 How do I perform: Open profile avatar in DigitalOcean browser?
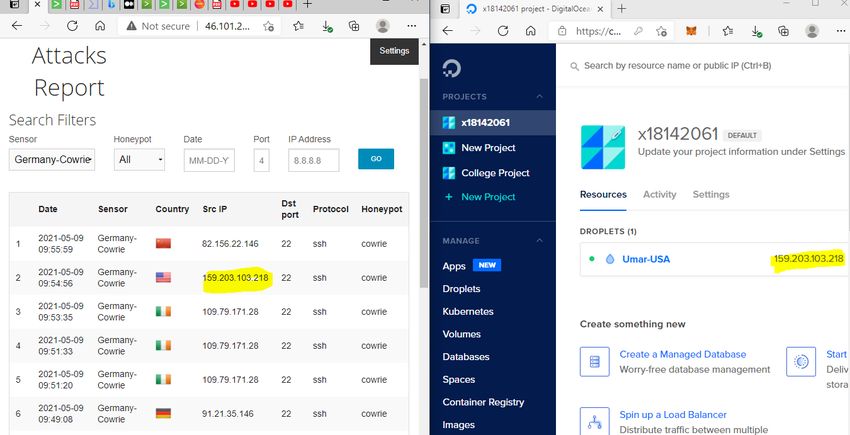tap(812, 31)
